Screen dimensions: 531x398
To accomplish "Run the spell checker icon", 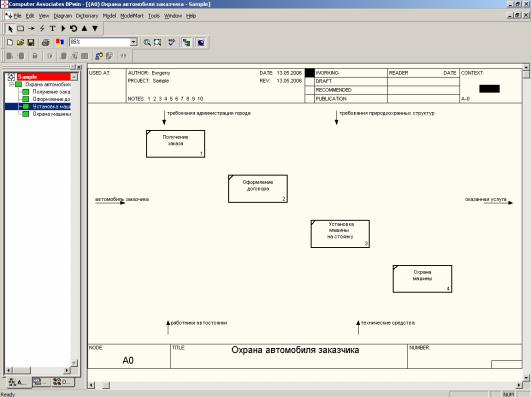I will click(x=172, y=42).
